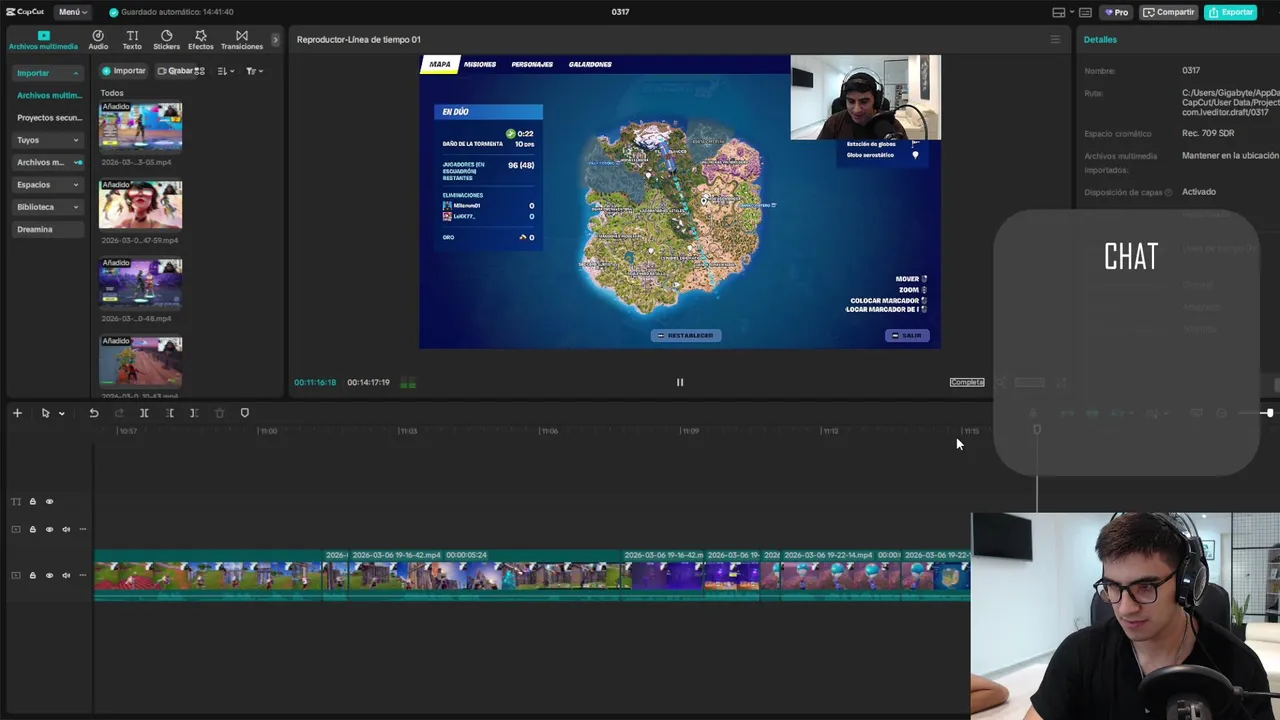This screenshot has width=1280, height=720.
Task: Lock the main video track
Action: (x=32, y=576)
